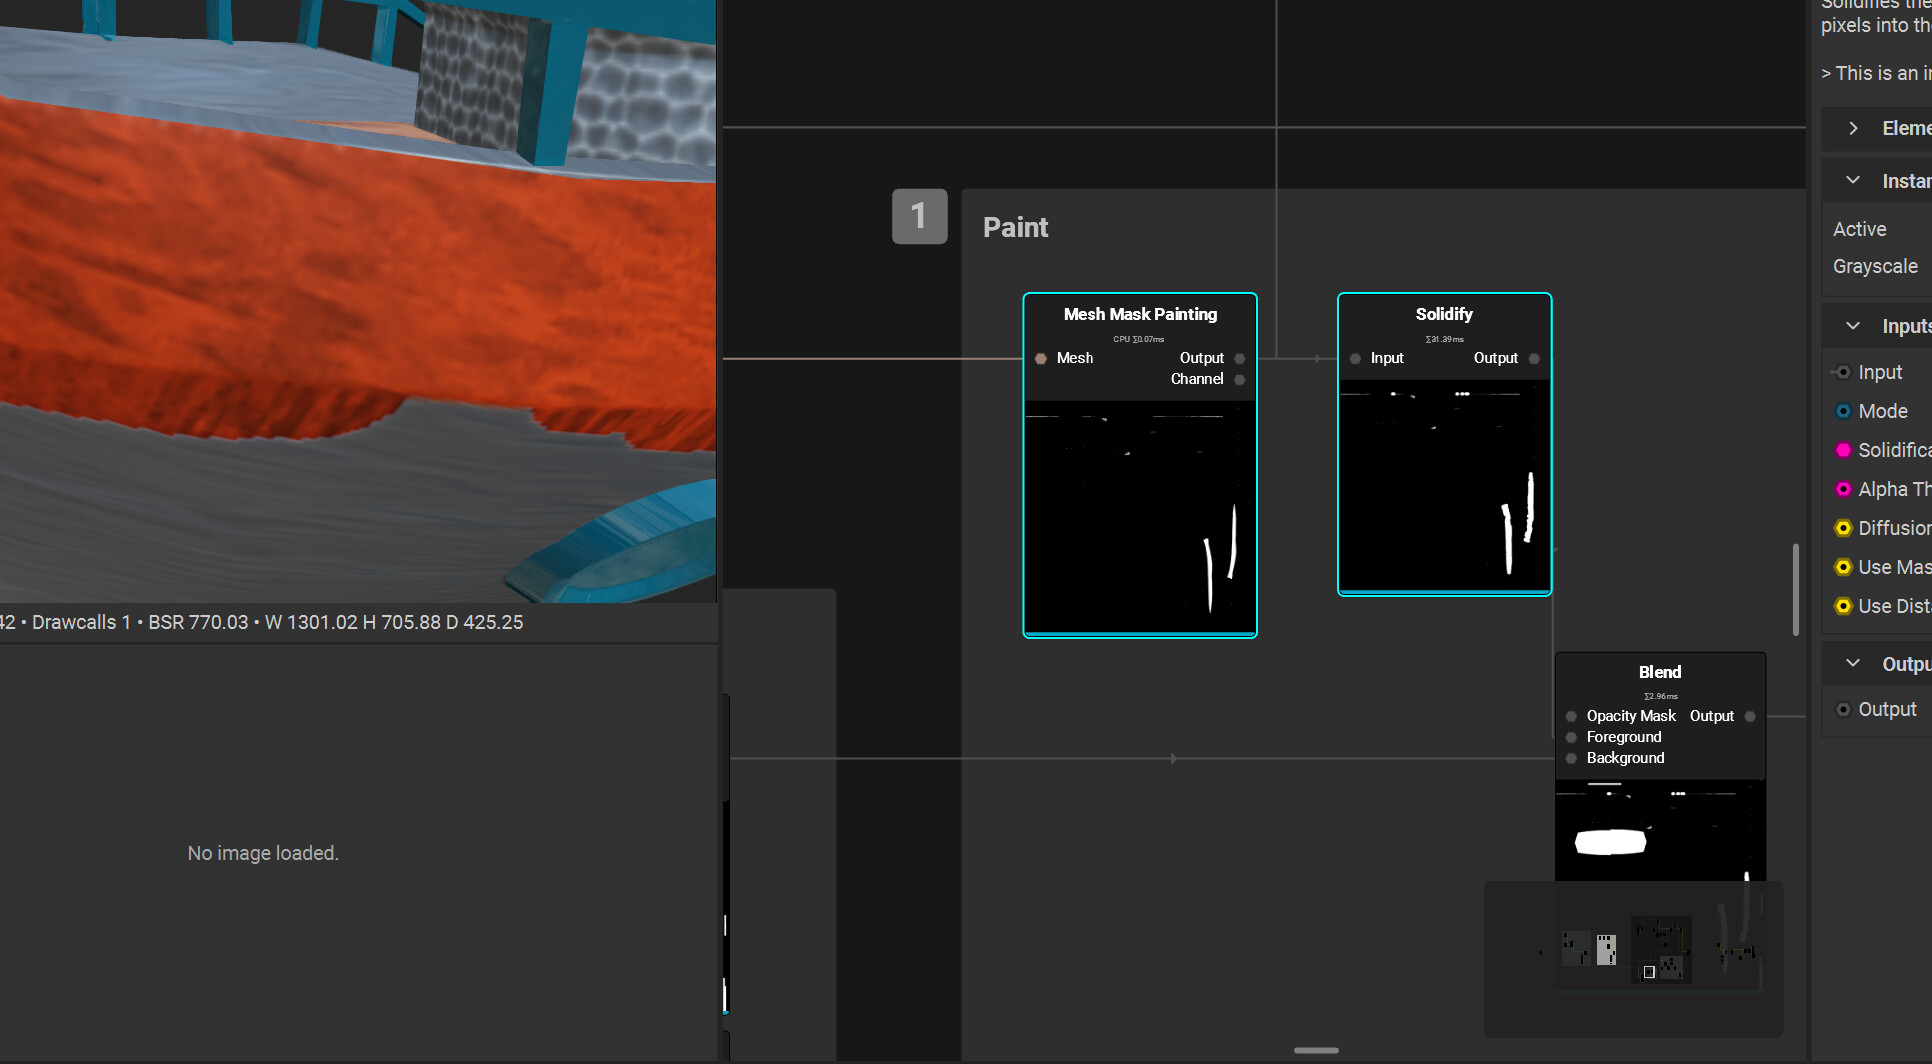Click the Background port on Blend node
1932x1064 pixels.
[1571, 758]
